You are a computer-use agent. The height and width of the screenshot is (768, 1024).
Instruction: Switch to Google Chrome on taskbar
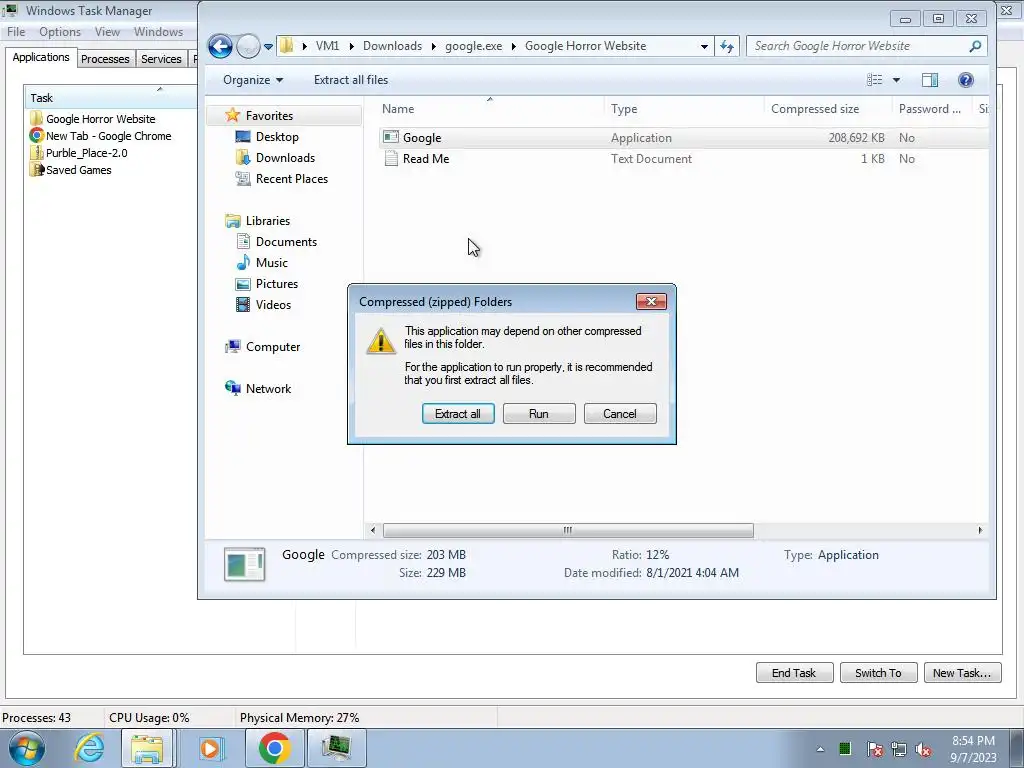tap(274, 748)
